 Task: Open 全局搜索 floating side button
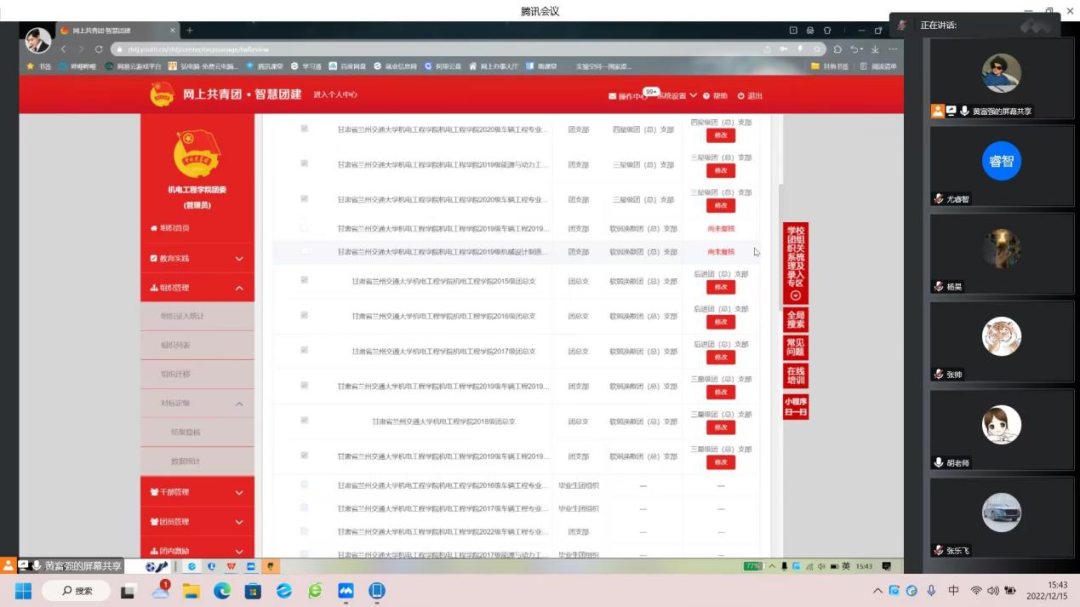pos(795,320)
